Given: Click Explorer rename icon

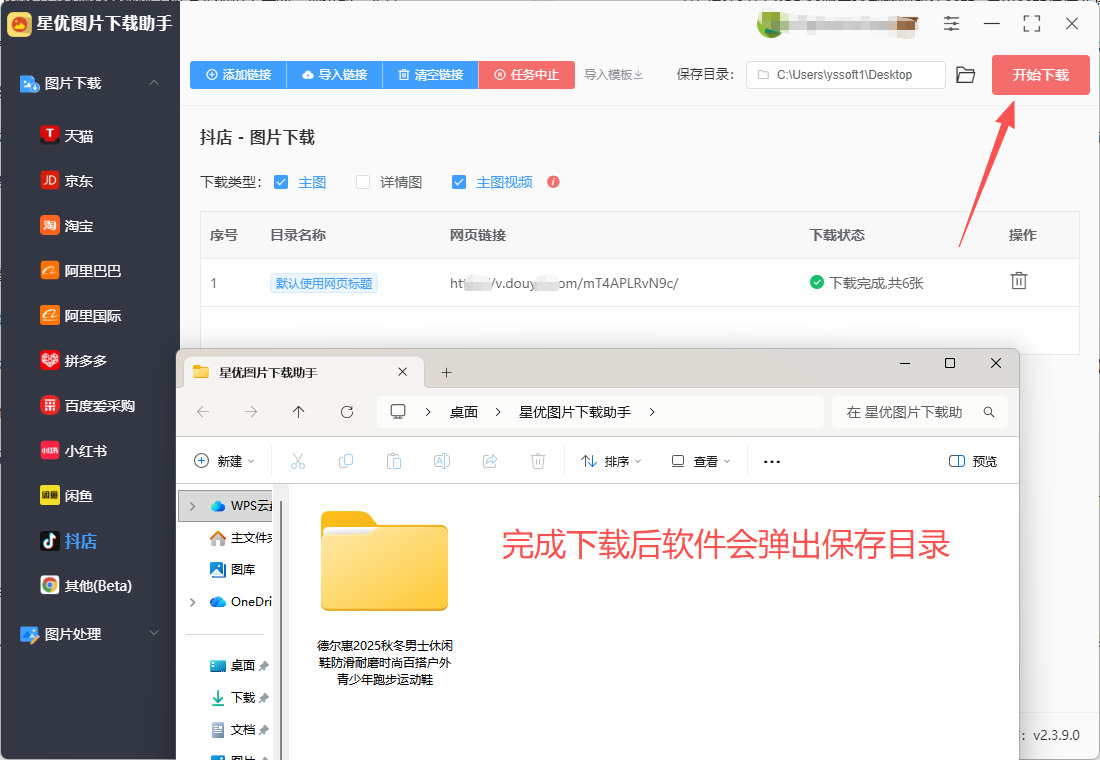Looking at the screenshot, I should click(442, 461).
